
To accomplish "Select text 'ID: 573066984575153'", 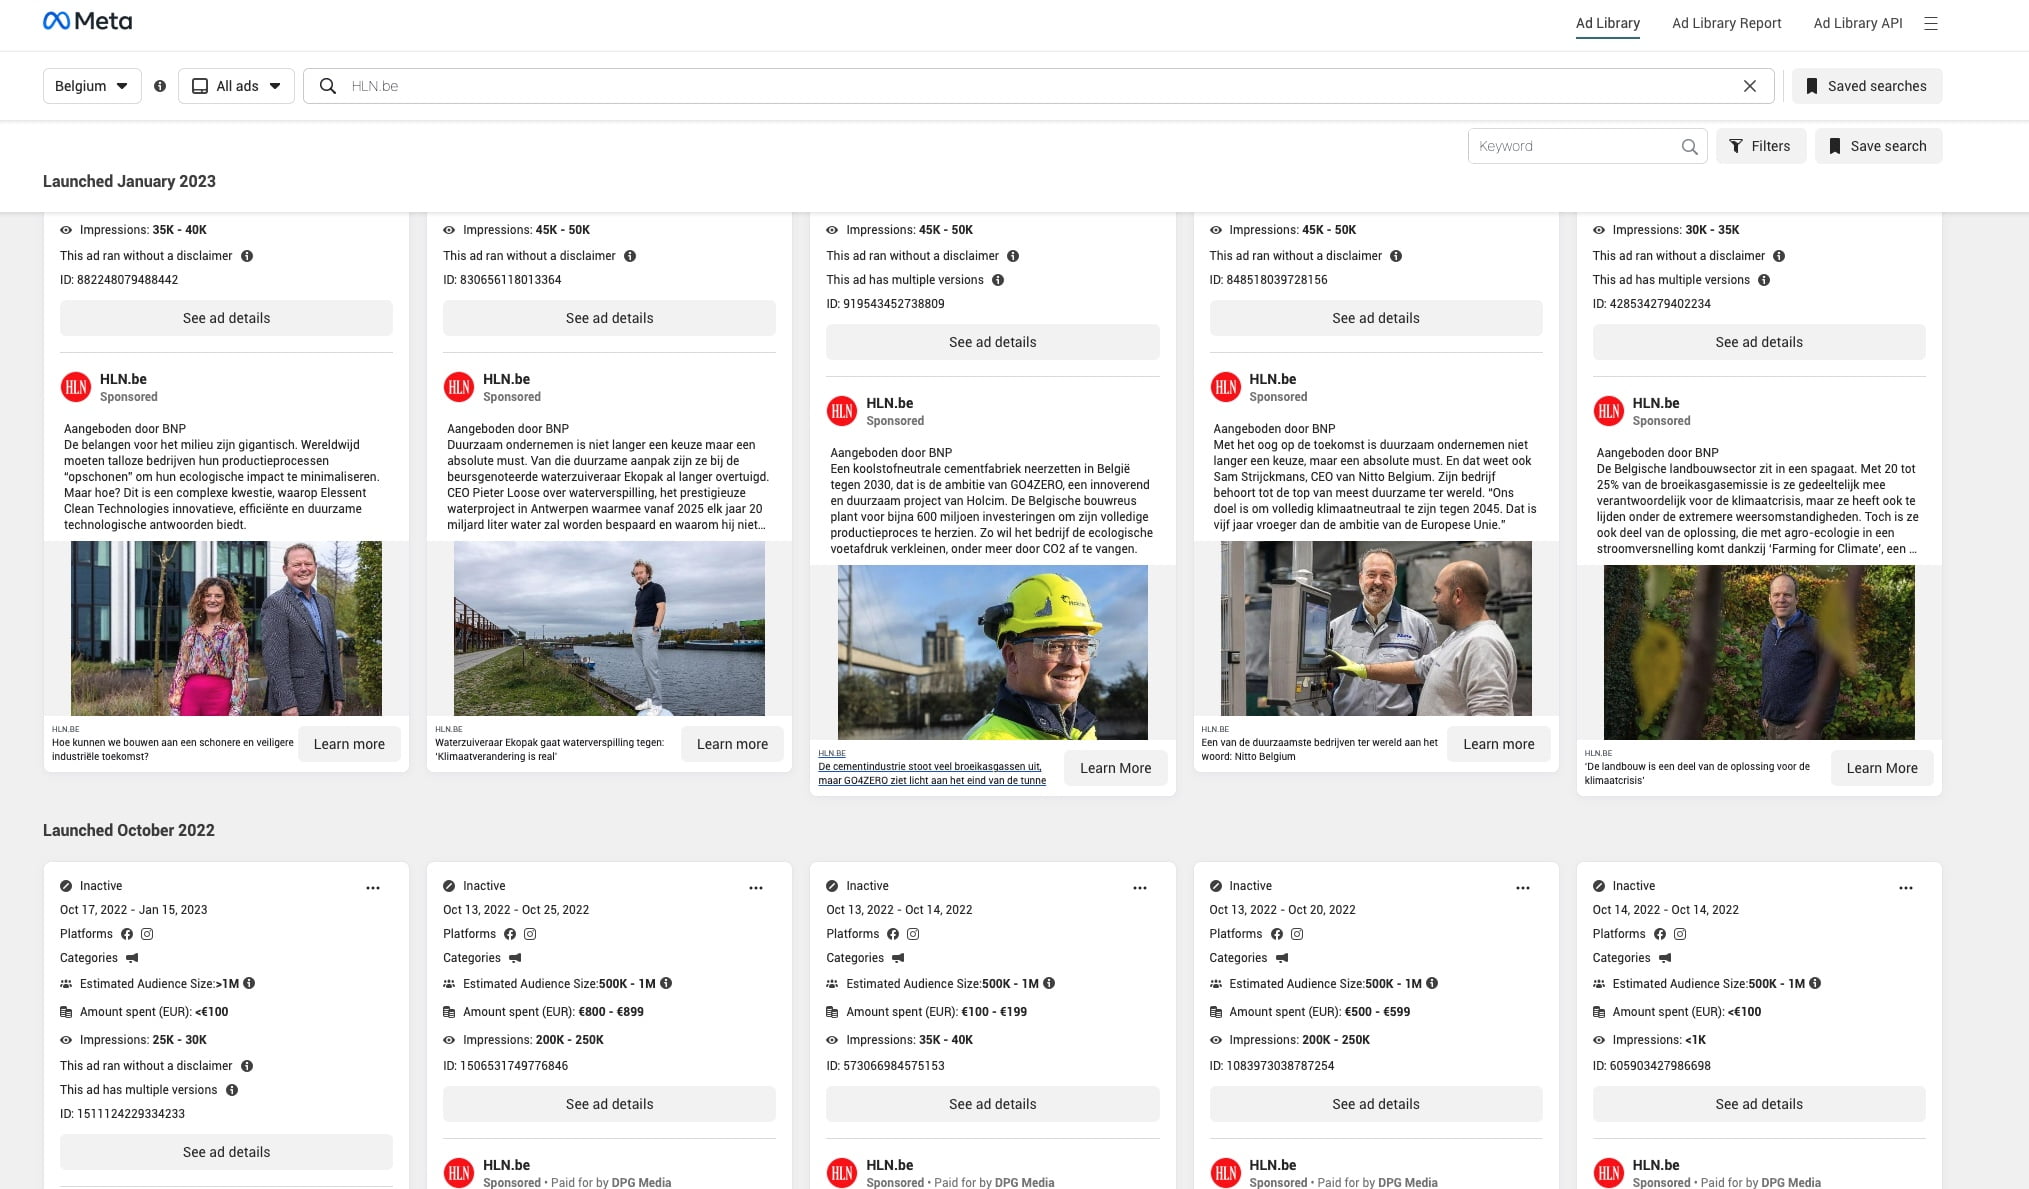I will coord(885,1066).
